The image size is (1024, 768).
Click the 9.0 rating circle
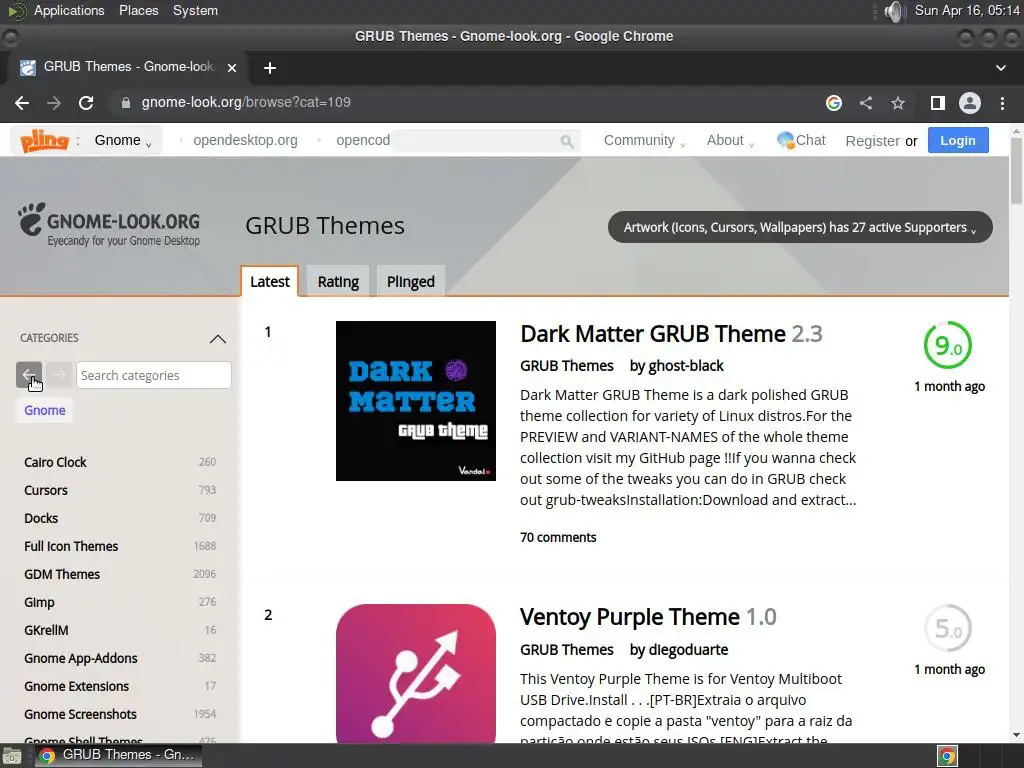(948, 345)
